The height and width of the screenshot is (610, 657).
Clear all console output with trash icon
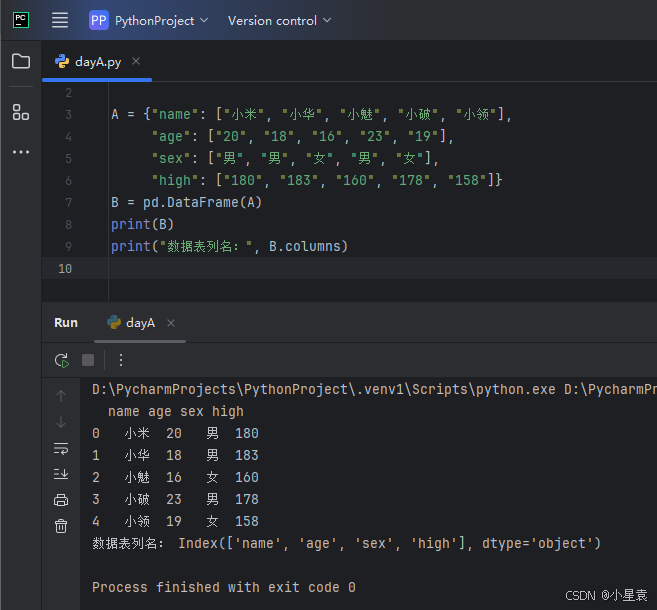(x=61, y=526)
